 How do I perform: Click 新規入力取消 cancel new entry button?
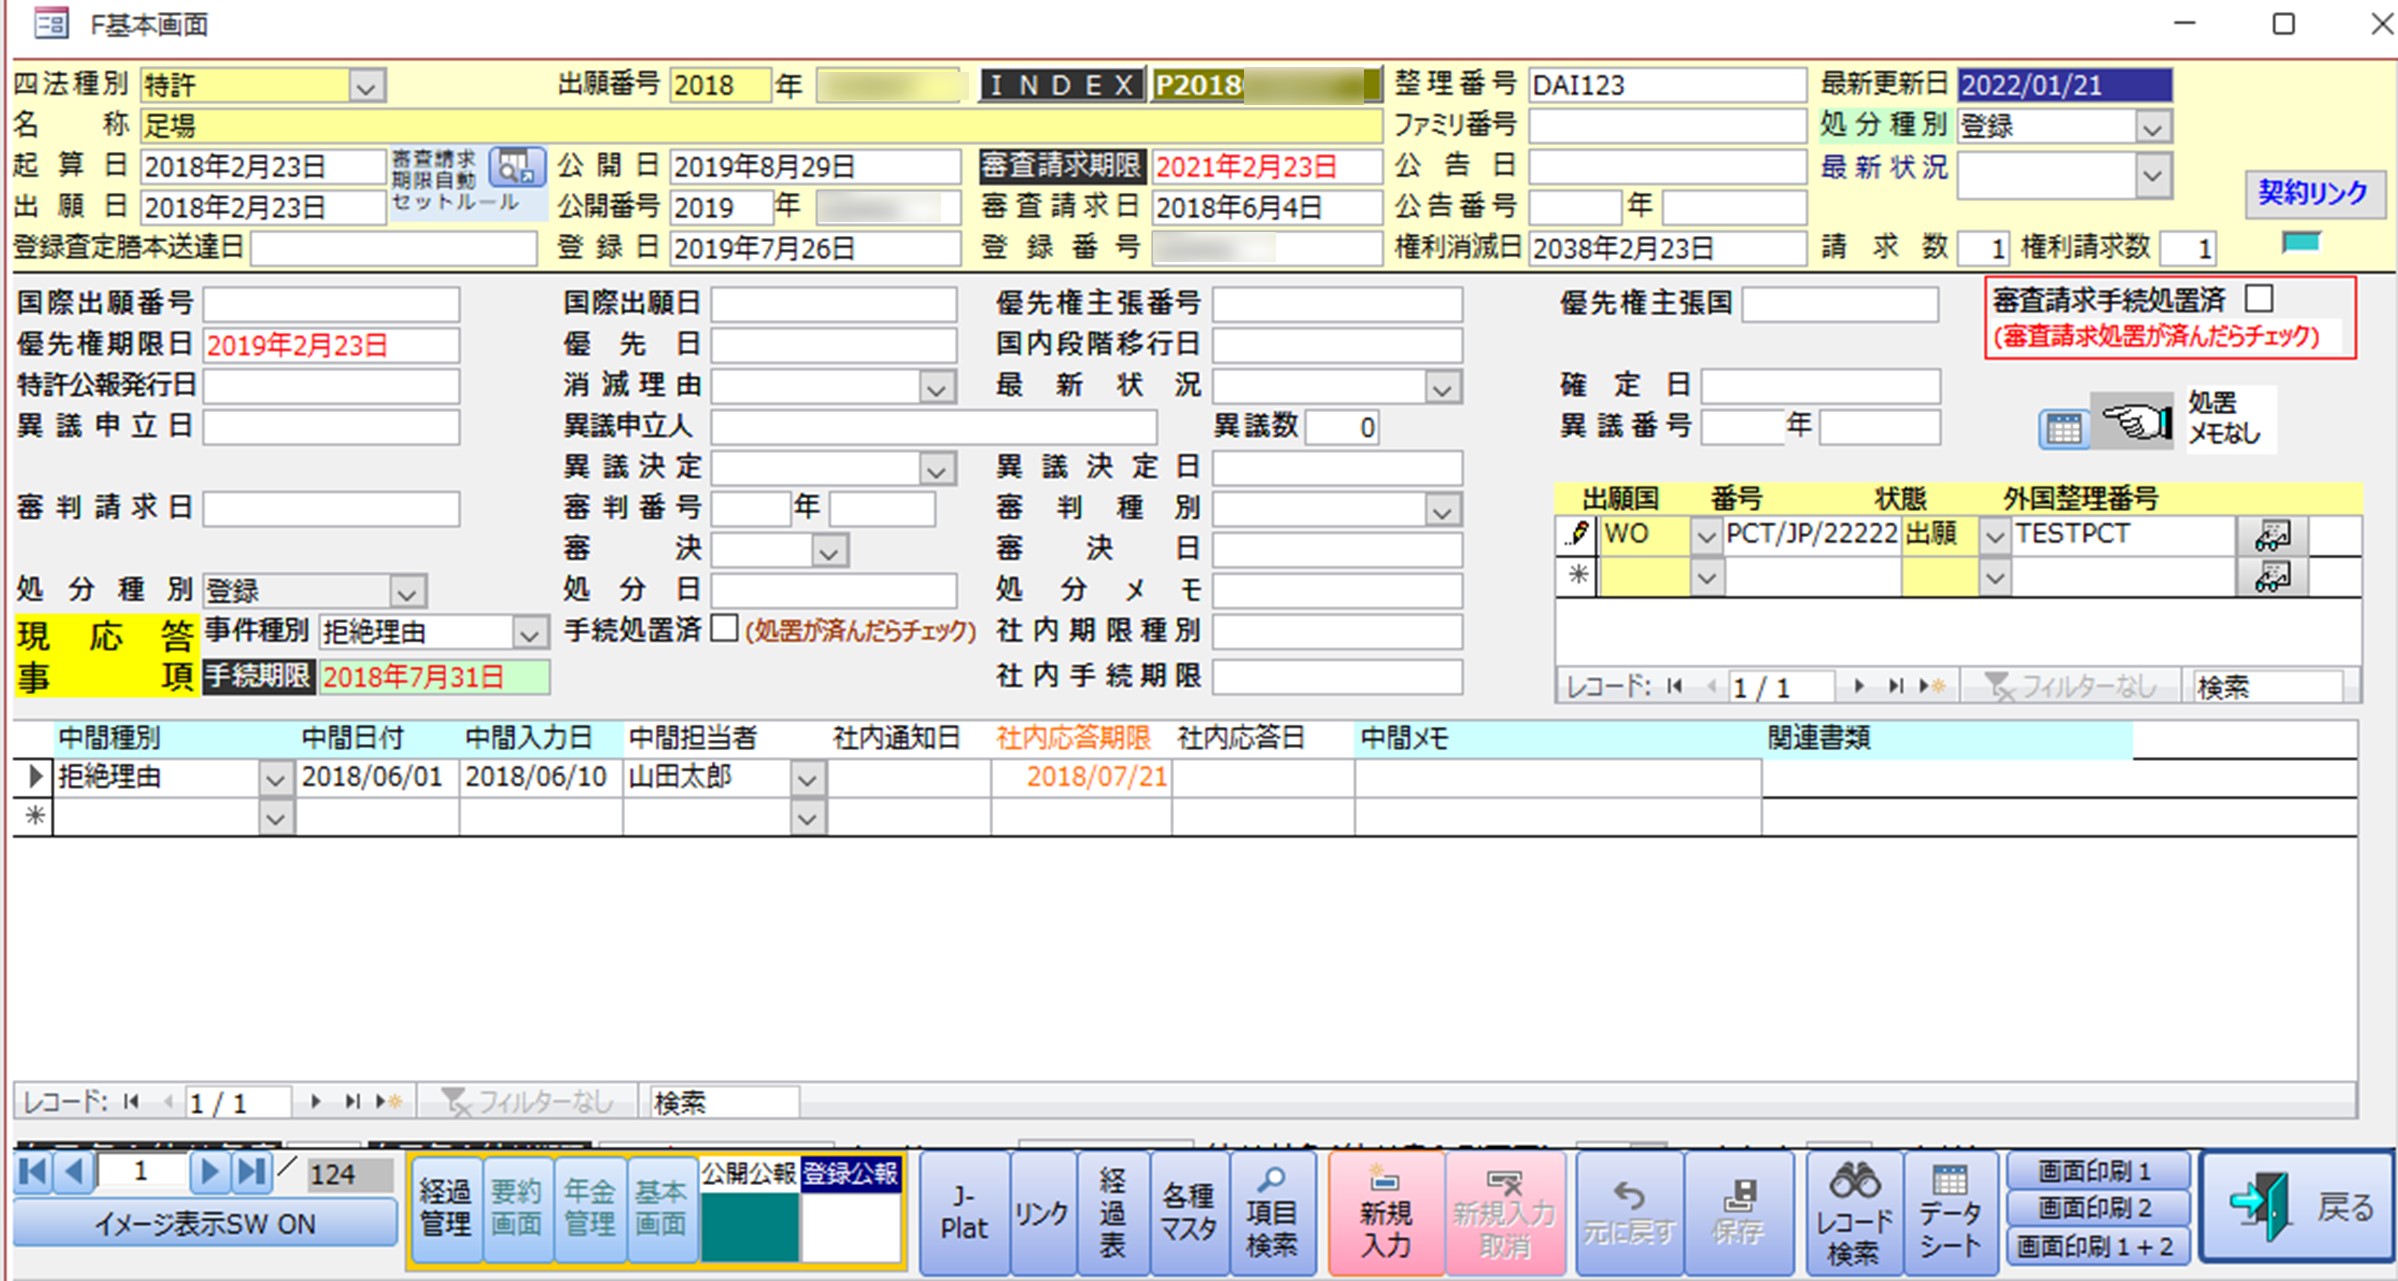1504,1214
